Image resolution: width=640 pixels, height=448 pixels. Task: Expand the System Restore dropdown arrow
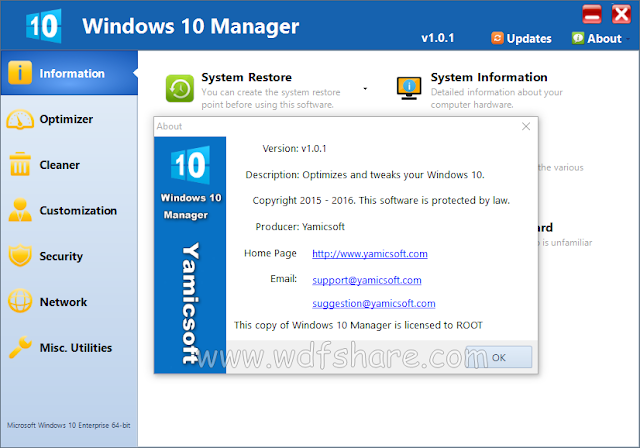coord(365,89)
